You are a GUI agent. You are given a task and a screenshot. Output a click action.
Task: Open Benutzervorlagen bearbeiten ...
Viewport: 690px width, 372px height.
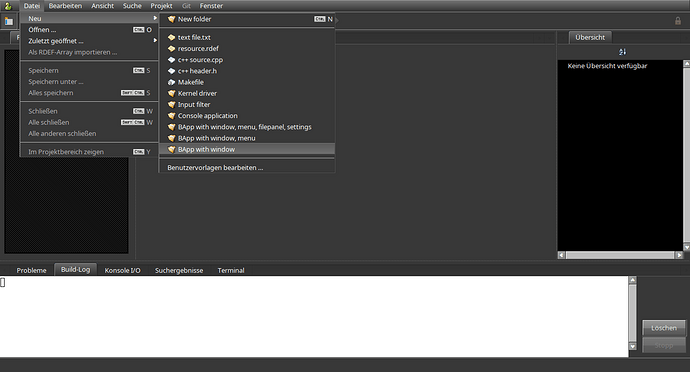click(247, 168)
